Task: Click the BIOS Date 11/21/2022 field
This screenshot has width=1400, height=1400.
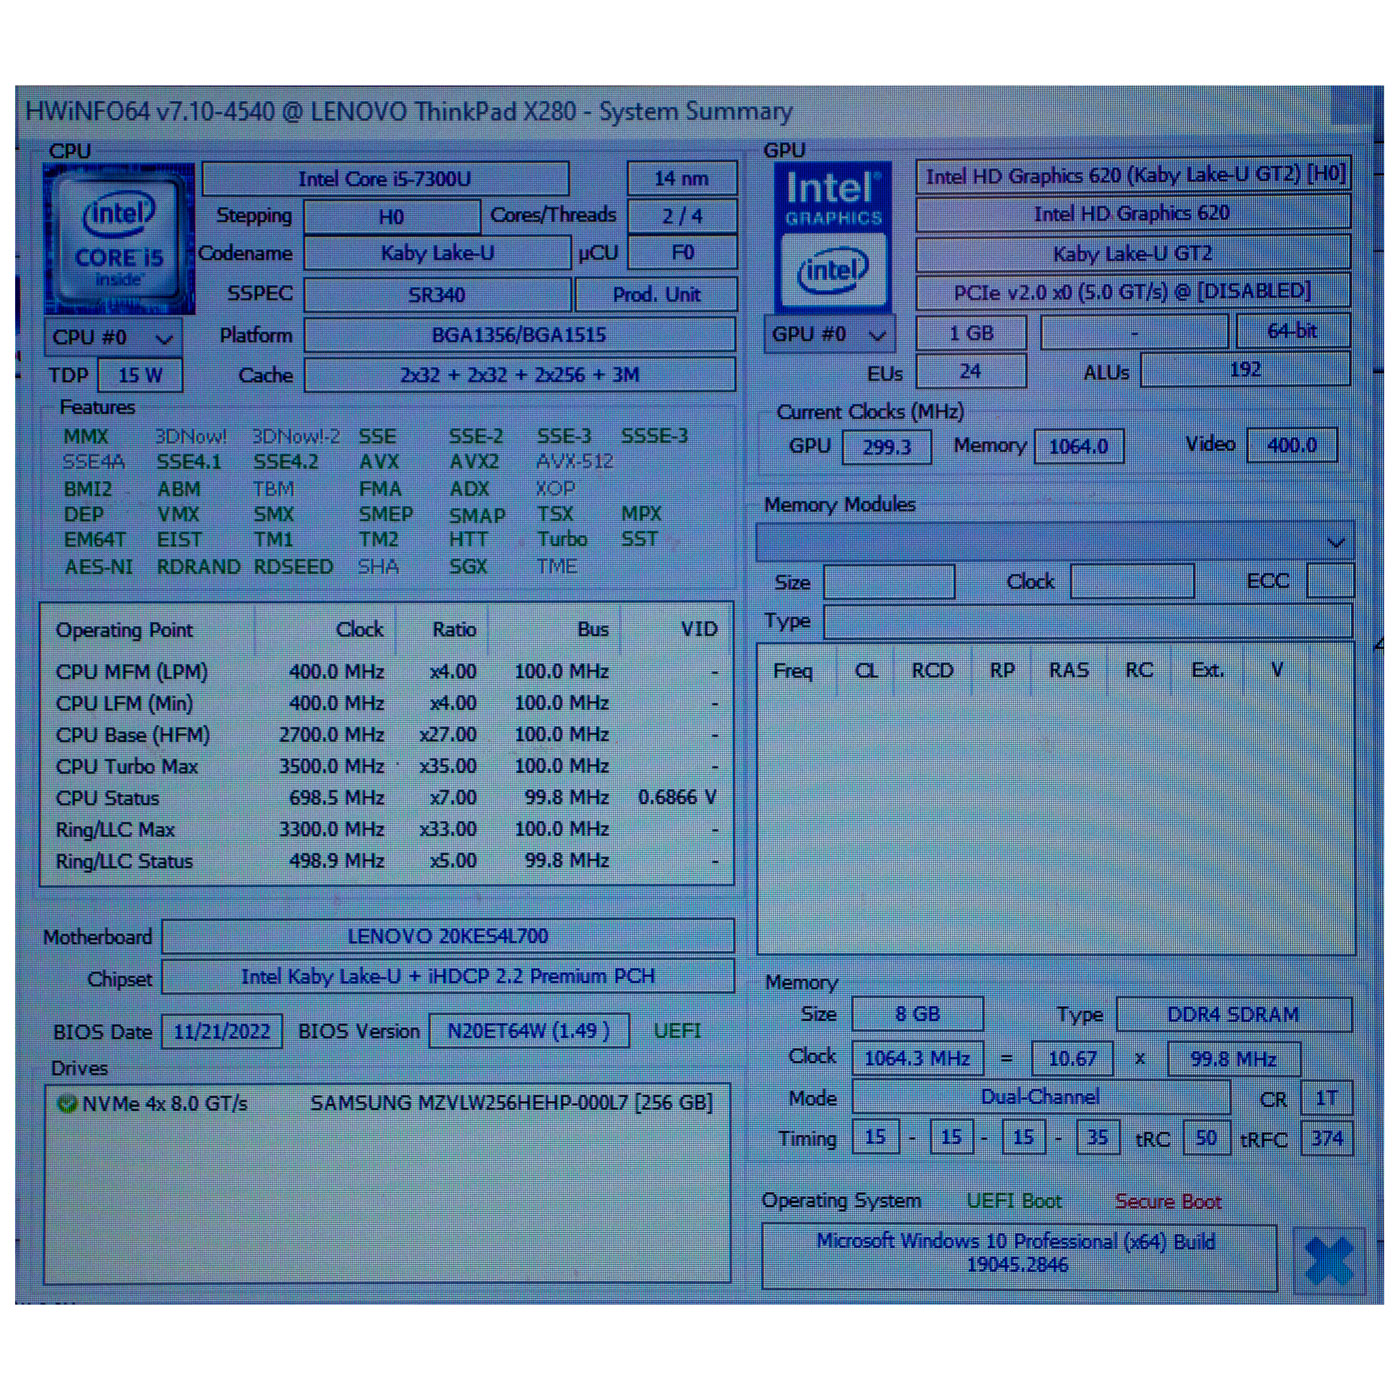Action: 222,1032
